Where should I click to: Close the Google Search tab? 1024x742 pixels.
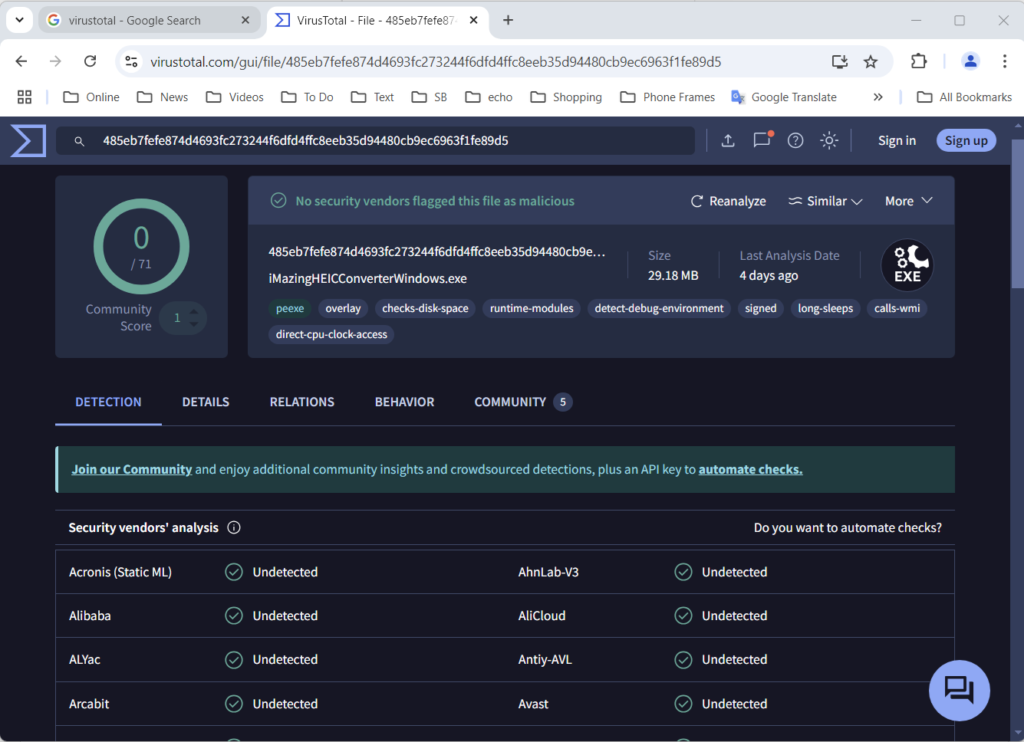coord(245,20)
